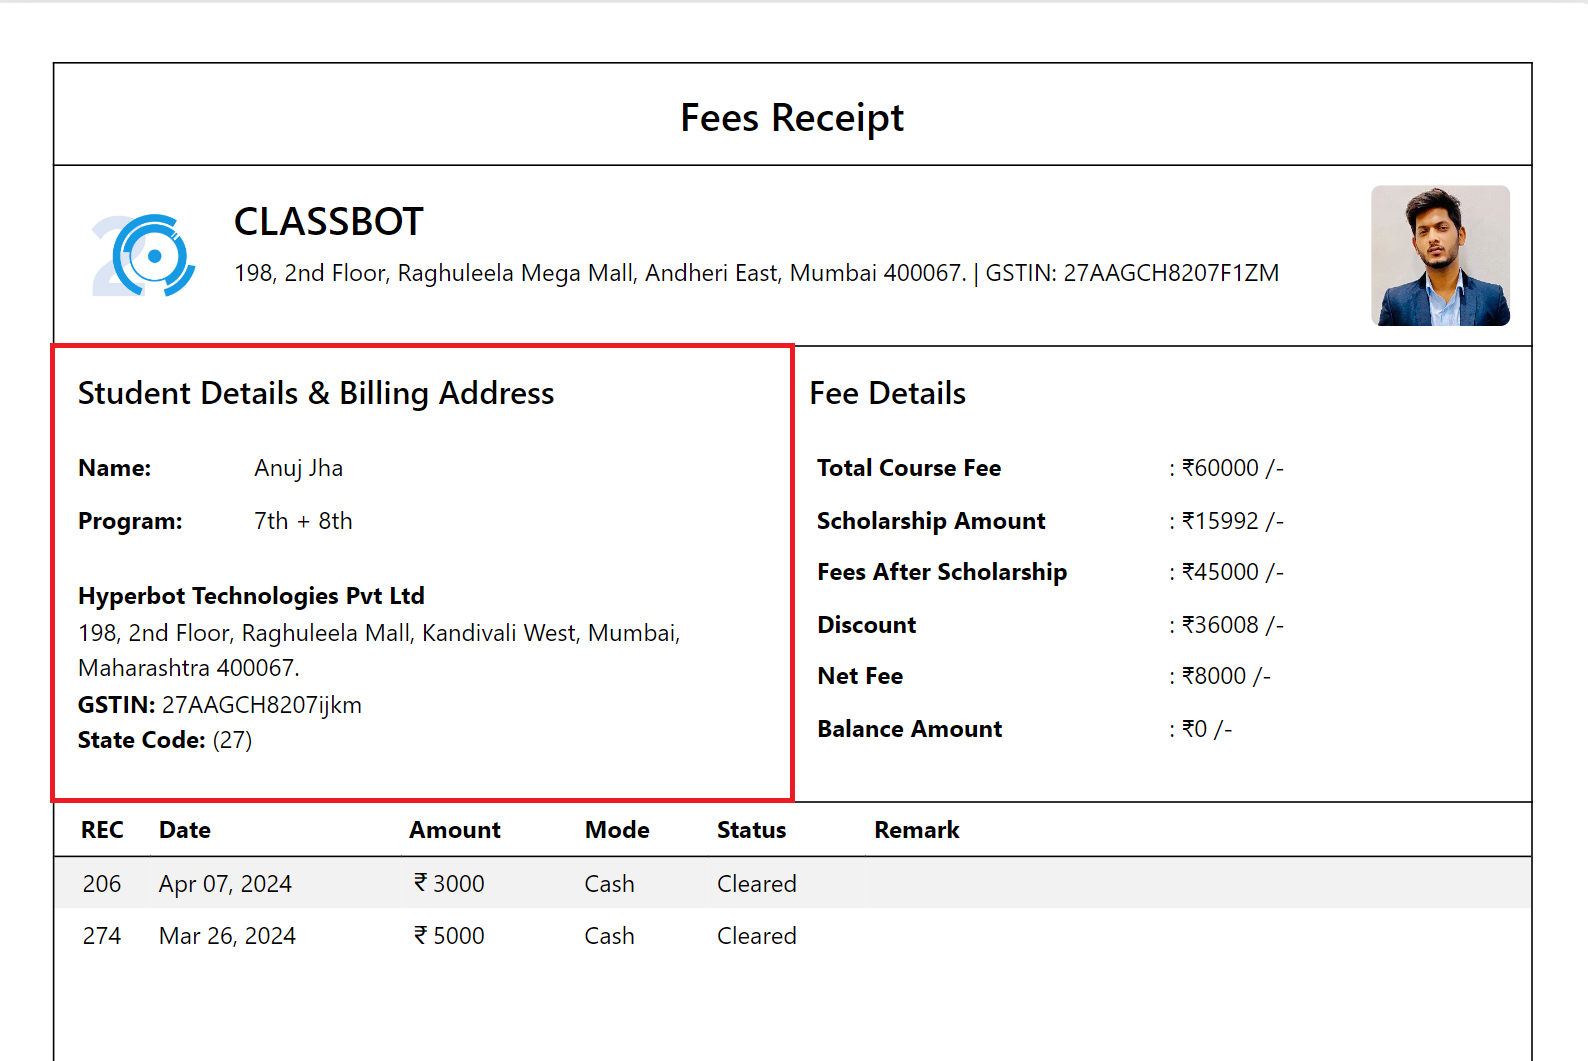
Task: Select Hyperbot Technologies Pvt Ltd billing name
Action: click(x=251, y=596)
